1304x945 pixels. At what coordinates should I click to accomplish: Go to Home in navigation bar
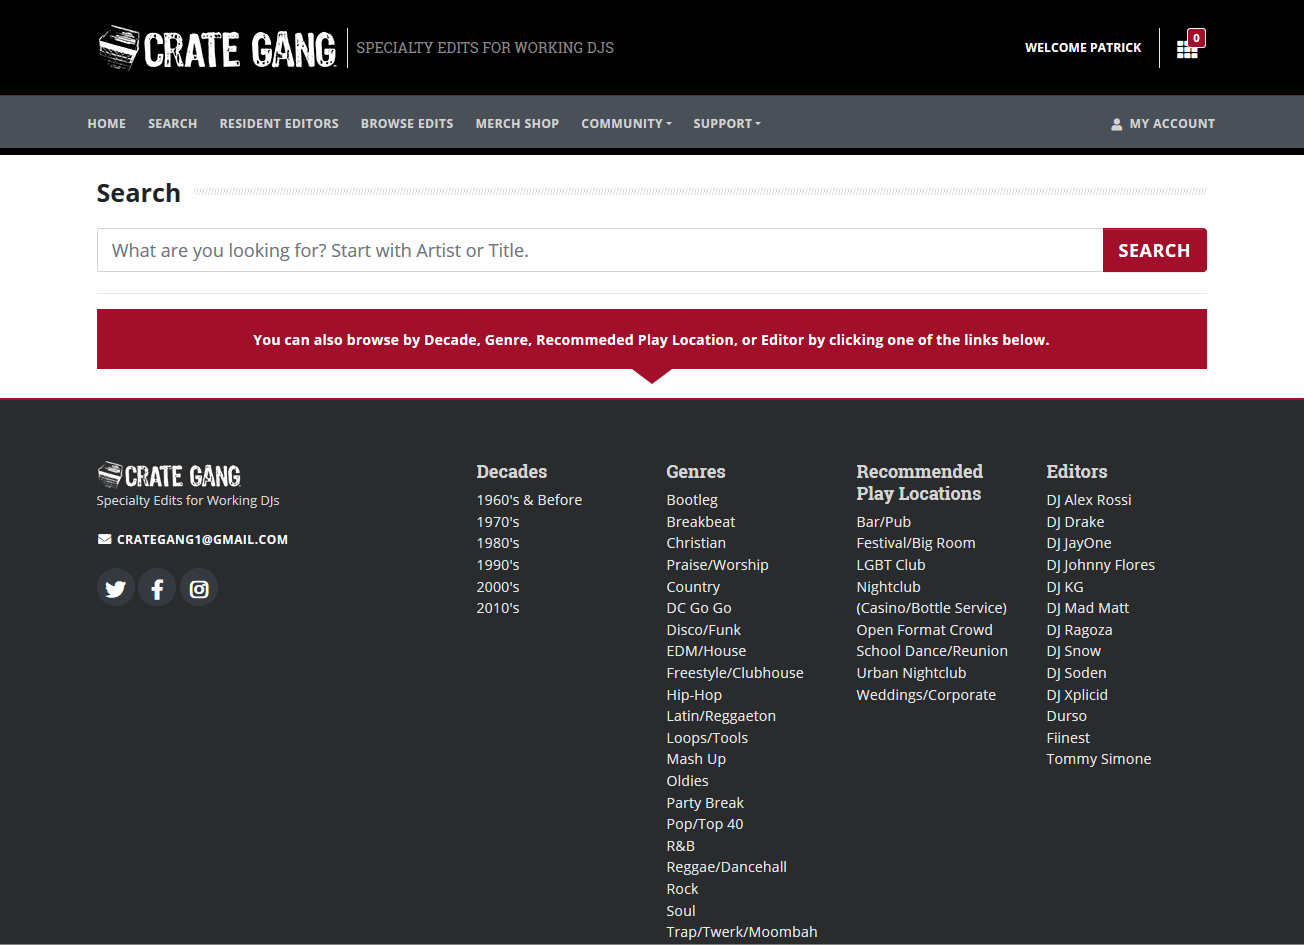pos(107,124)
